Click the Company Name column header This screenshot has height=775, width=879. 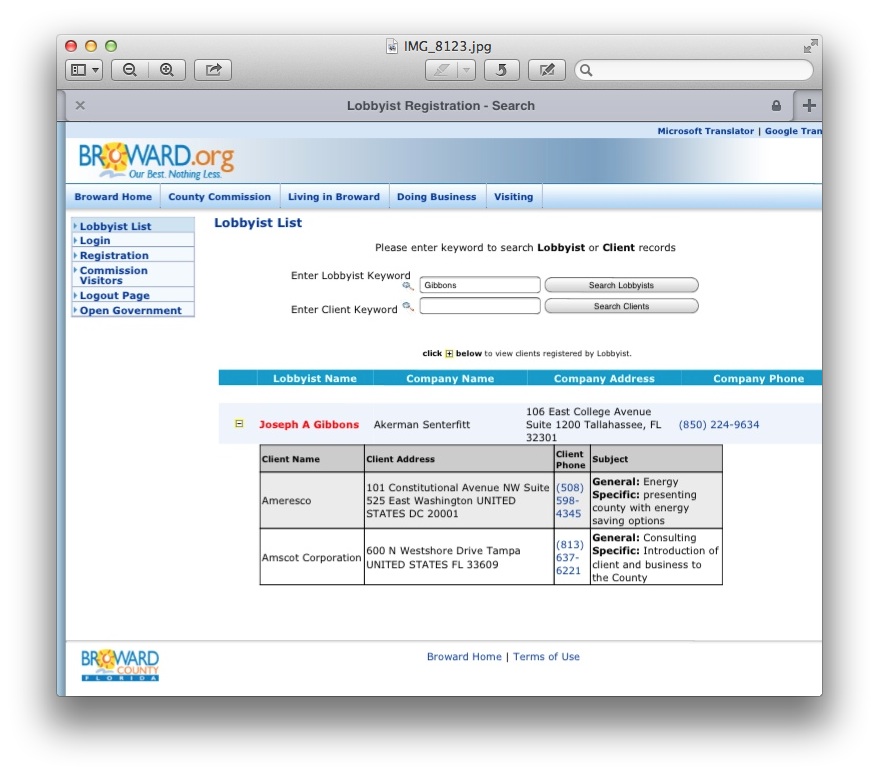pos(450,378)
